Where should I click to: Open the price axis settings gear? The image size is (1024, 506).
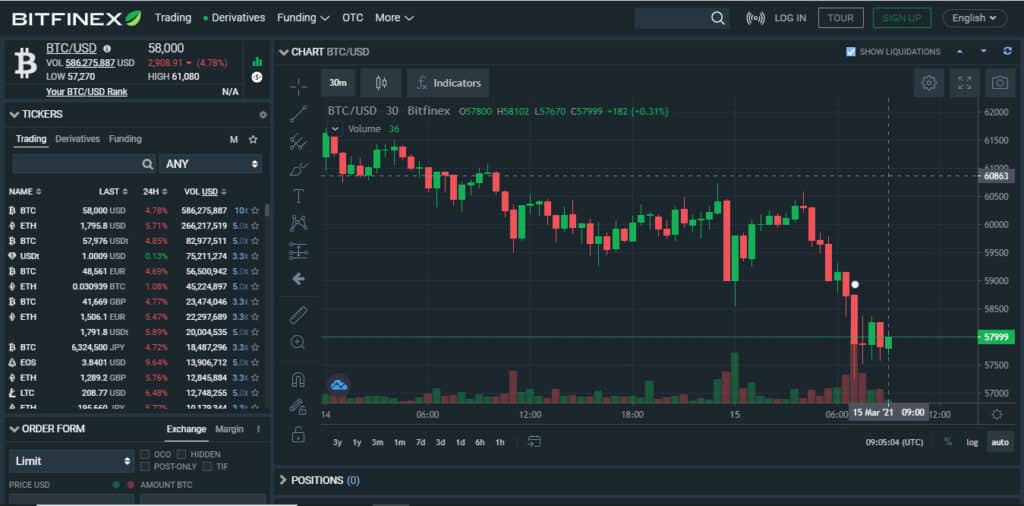[x=997, y=414]
